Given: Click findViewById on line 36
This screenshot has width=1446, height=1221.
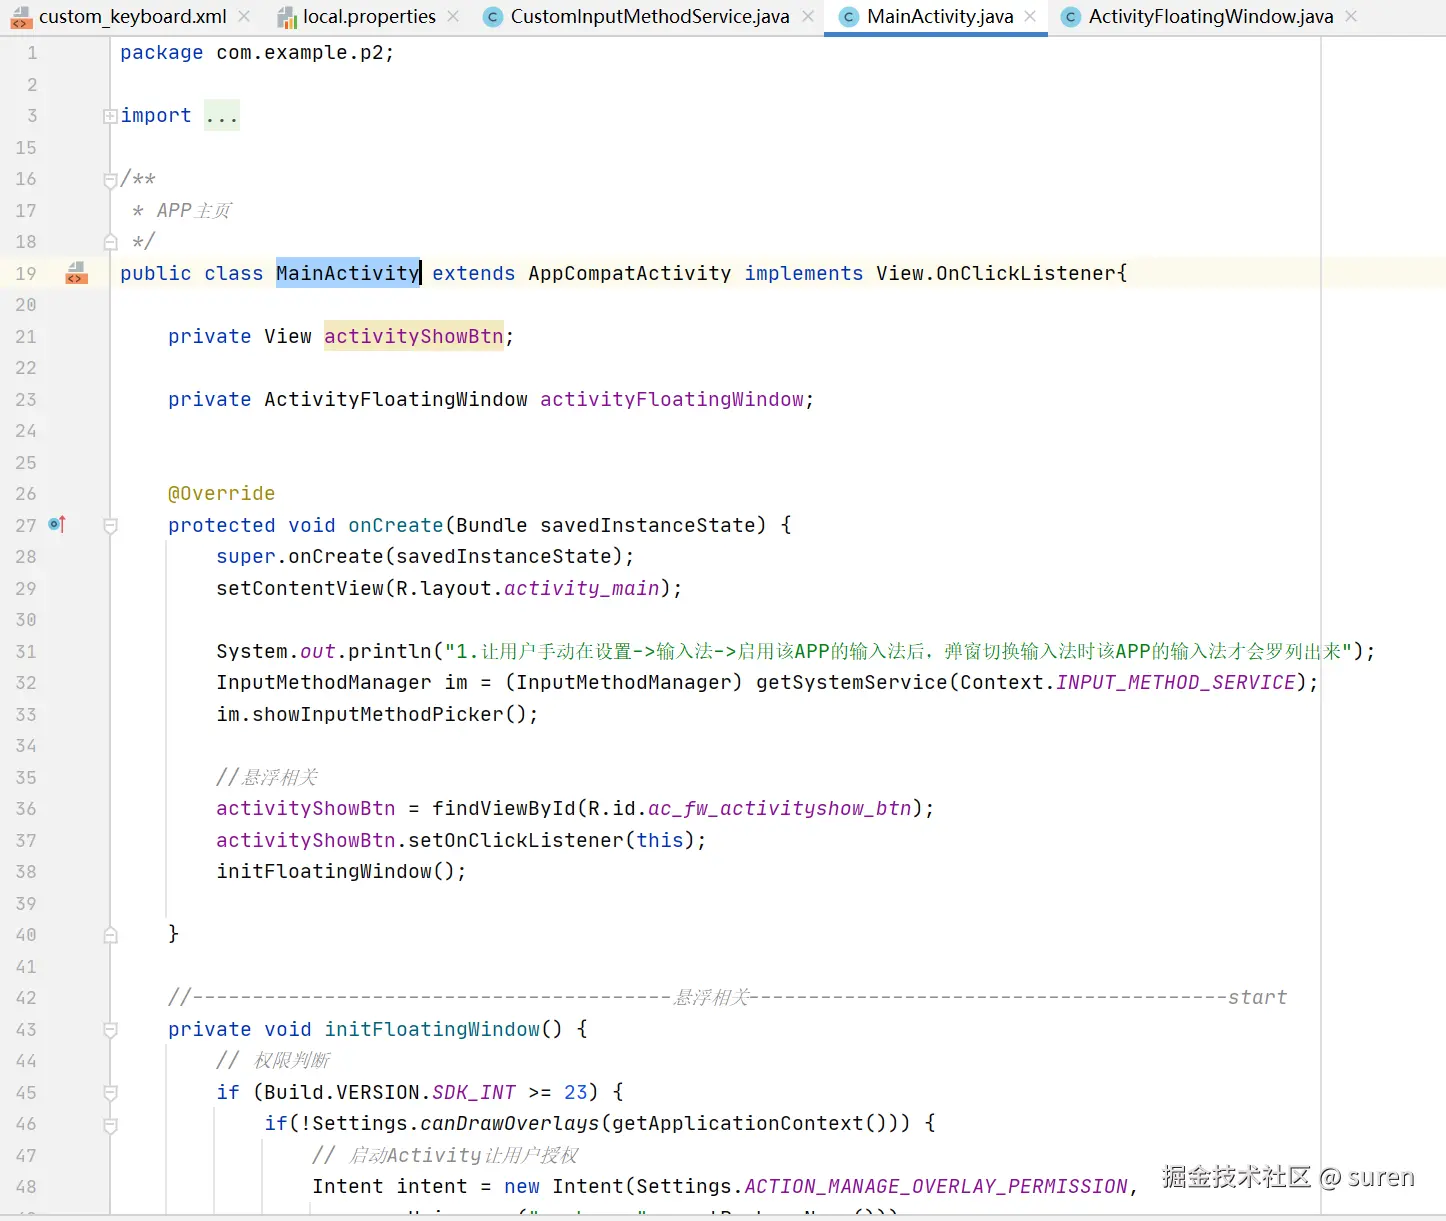Looking at the screenshot, I should click(x=504, y=808).
